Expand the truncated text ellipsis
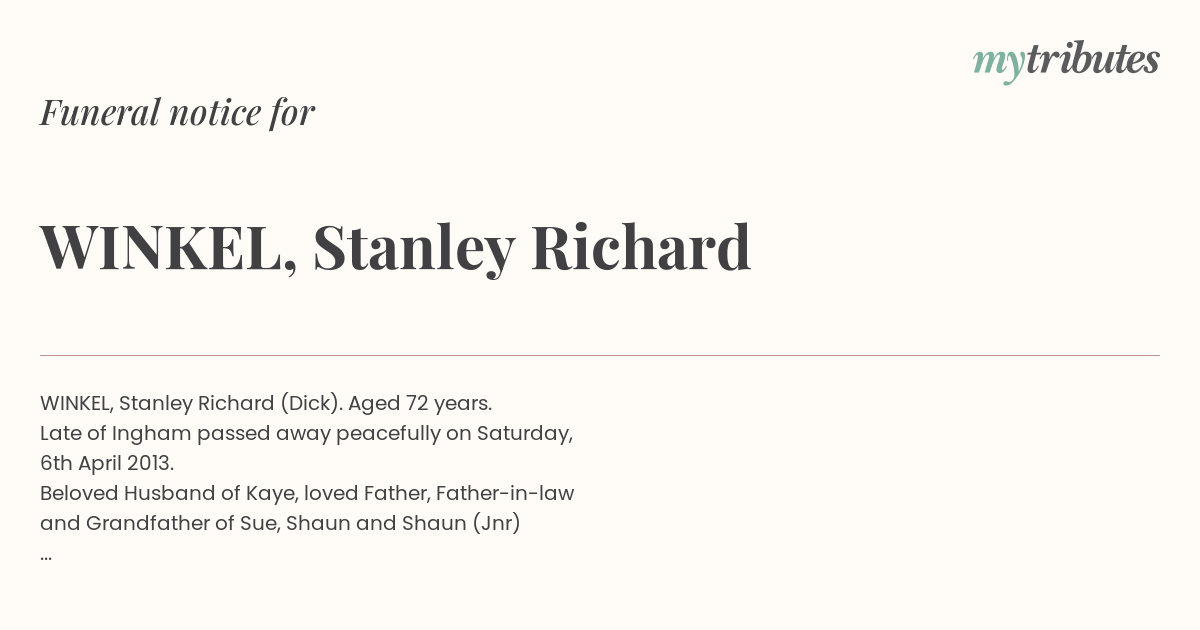This screenshot has height=630, width=1200. pos(46,556)
